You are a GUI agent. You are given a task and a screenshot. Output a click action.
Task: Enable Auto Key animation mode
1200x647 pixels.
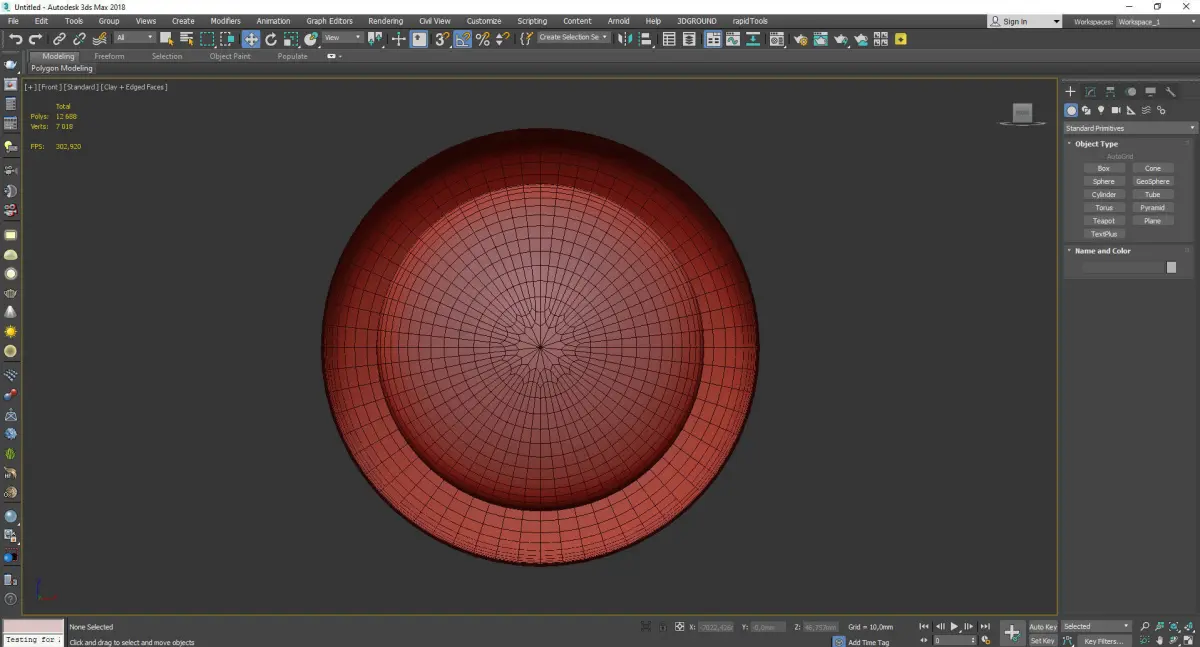[x=1042, y=626]
